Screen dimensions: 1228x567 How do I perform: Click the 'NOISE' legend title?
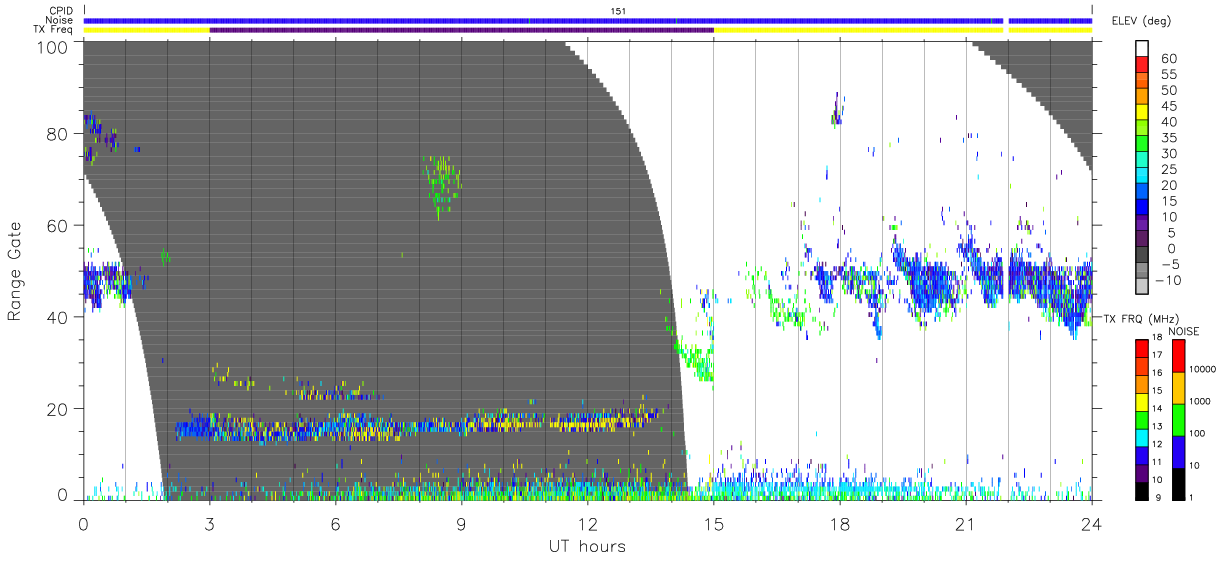(x=1186, y=330)
